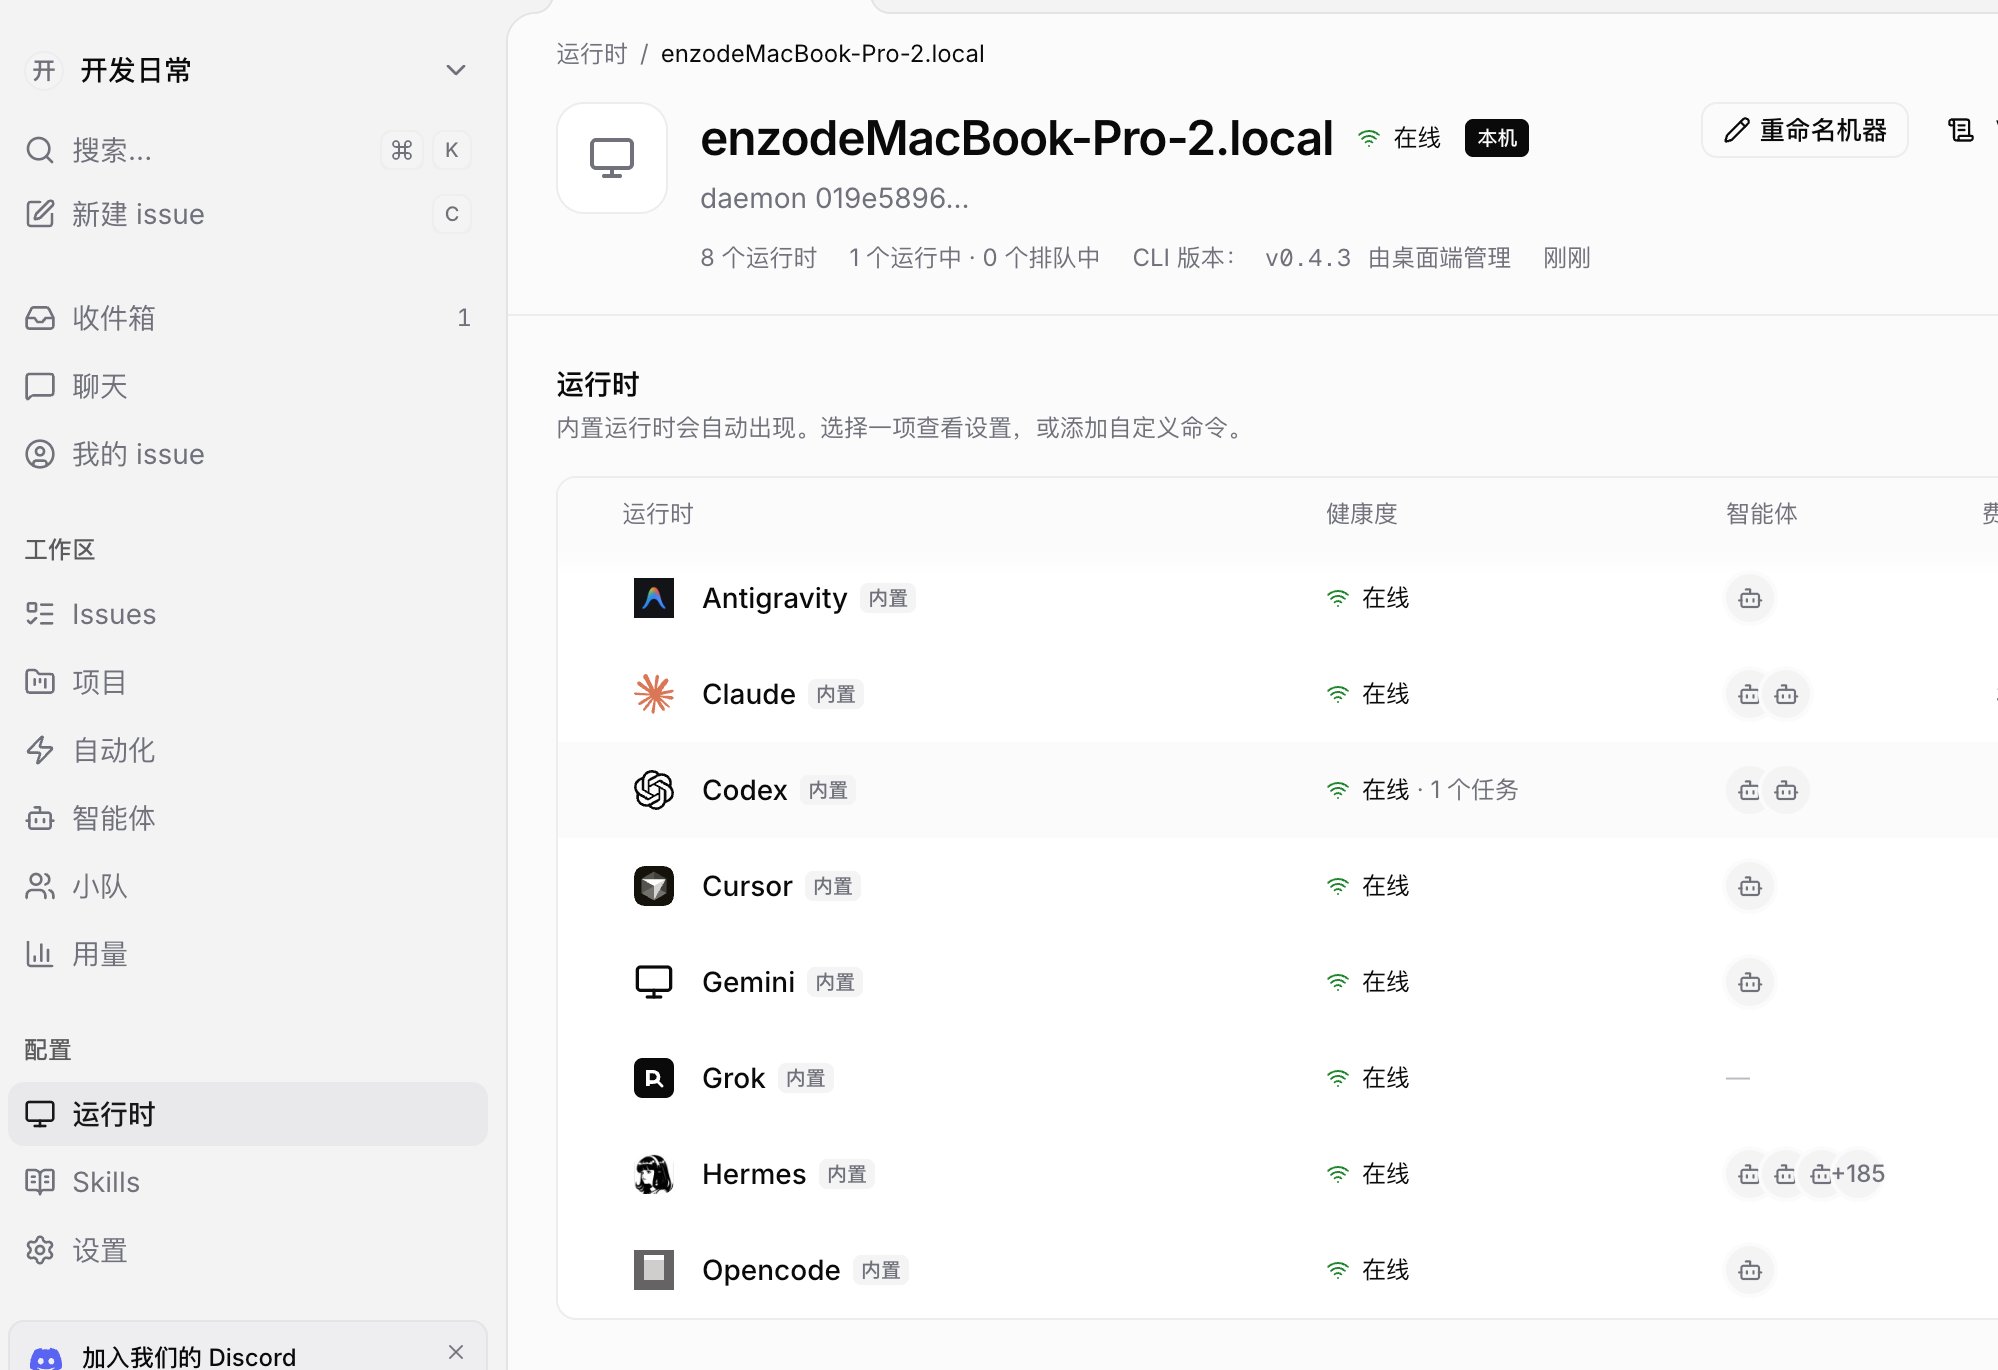Open the Opencode runtime row
This screenshot has height=1370, width=1998.
[x=1278, y=1270]
